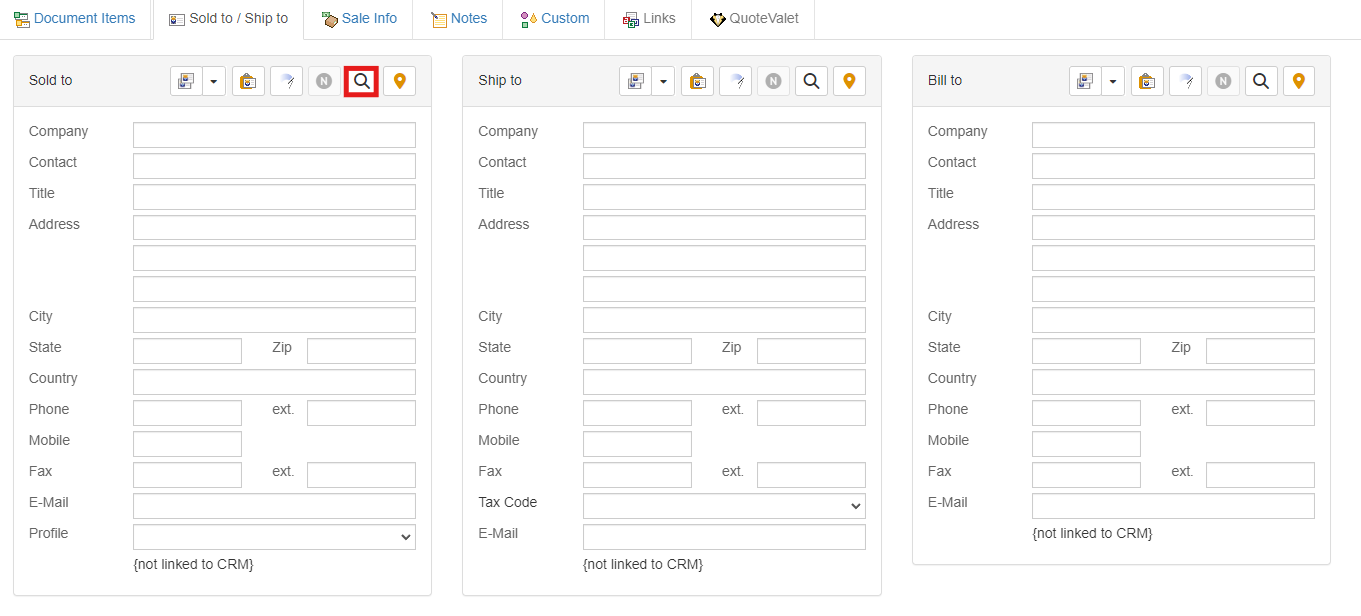
Task: Click the contact cards copy icon in Sold to
Action: point(186,81)
